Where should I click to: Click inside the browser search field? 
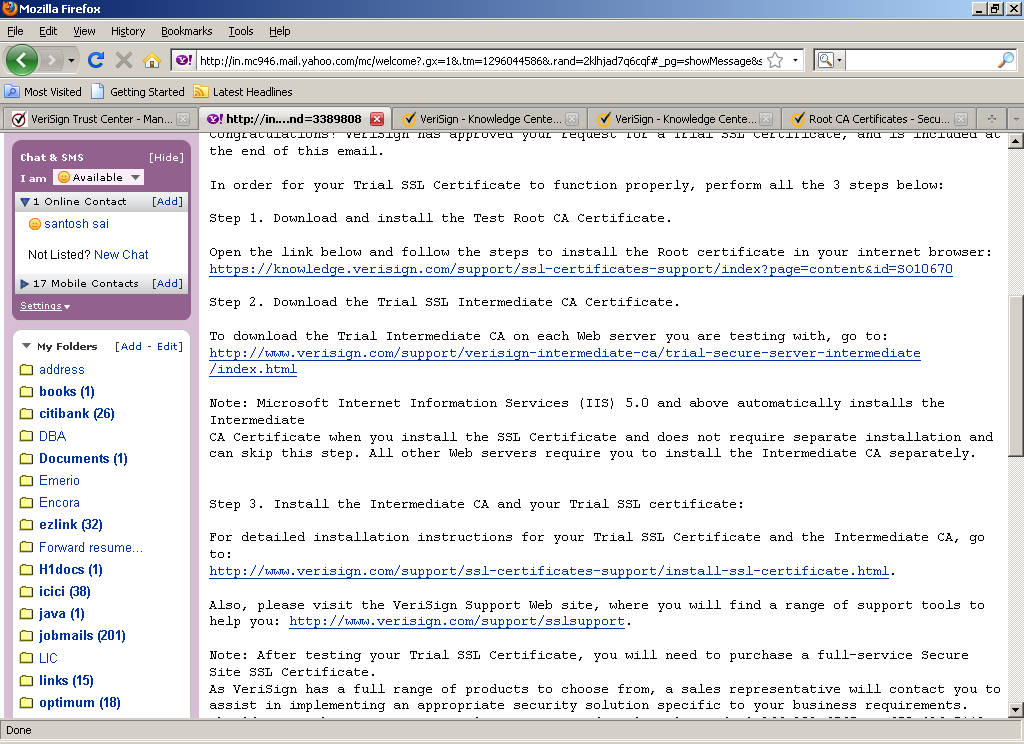pyautogui.click(x=921, y=60)
